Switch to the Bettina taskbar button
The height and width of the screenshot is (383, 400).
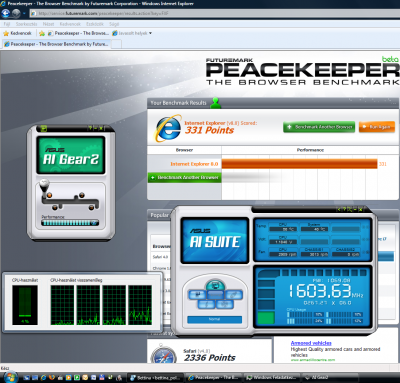(156, 377)
